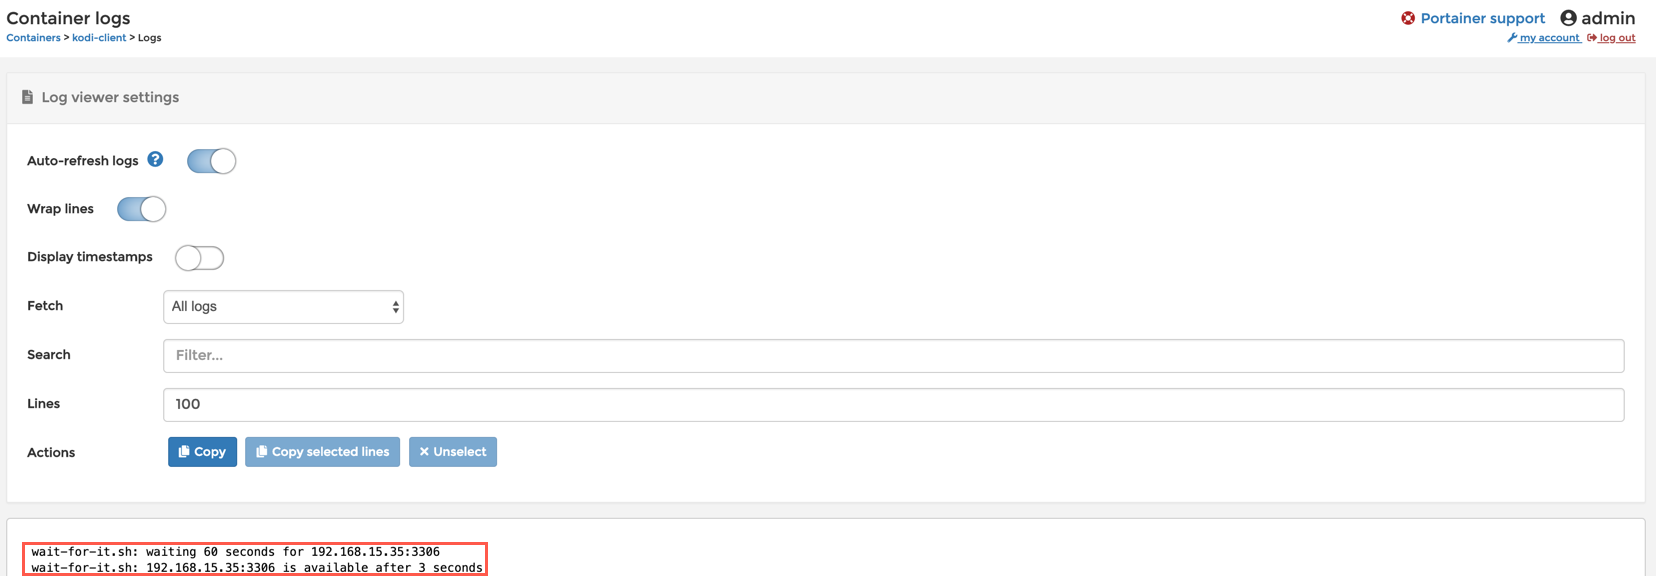Viewport: 1656px width, 576px height.
Task: Click the Search filter input field
Action: (x=893, y=356)
